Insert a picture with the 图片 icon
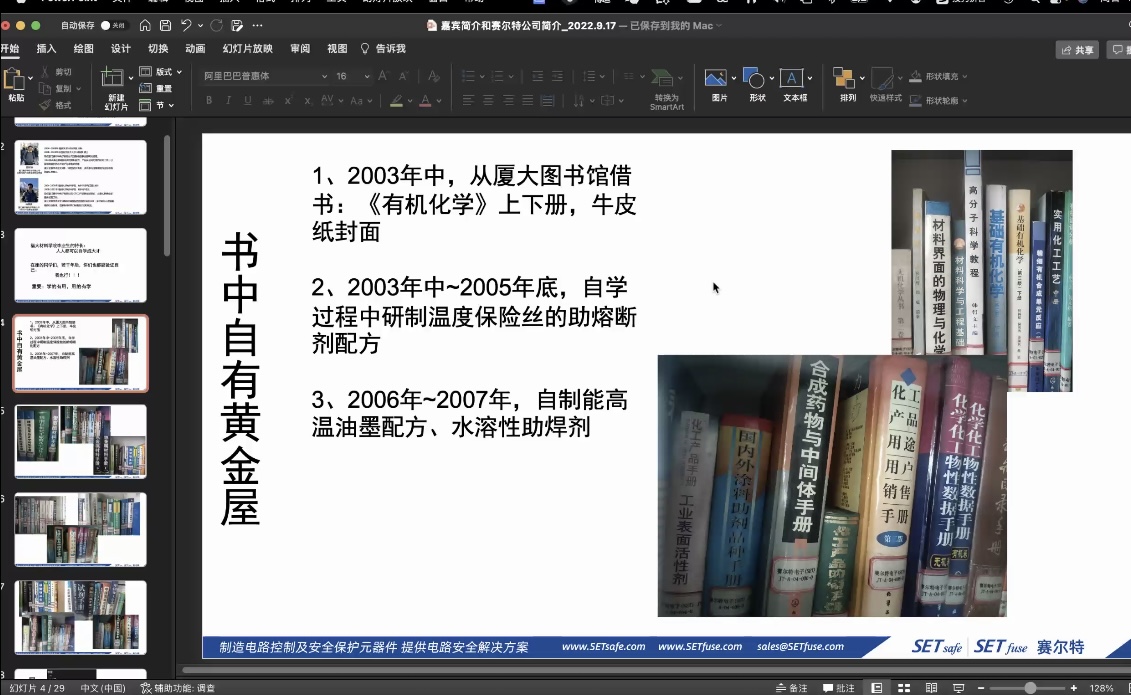The image size is (1131, 695). tap(716, 79)
